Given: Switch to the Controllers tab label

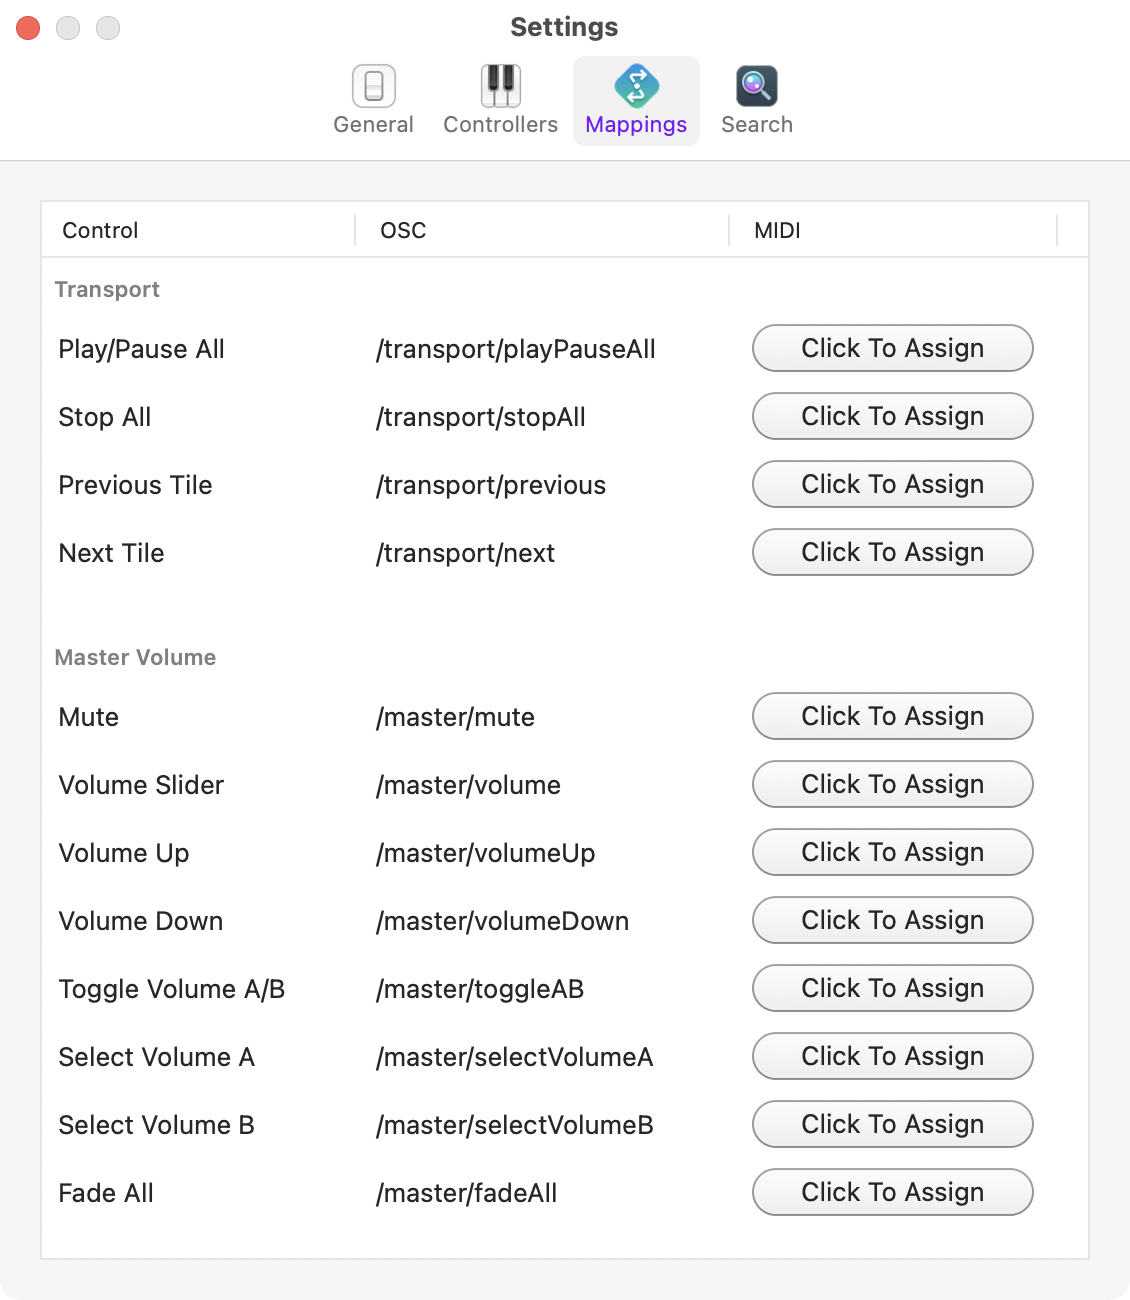Looking at the screenshot, I should point(501,124).
